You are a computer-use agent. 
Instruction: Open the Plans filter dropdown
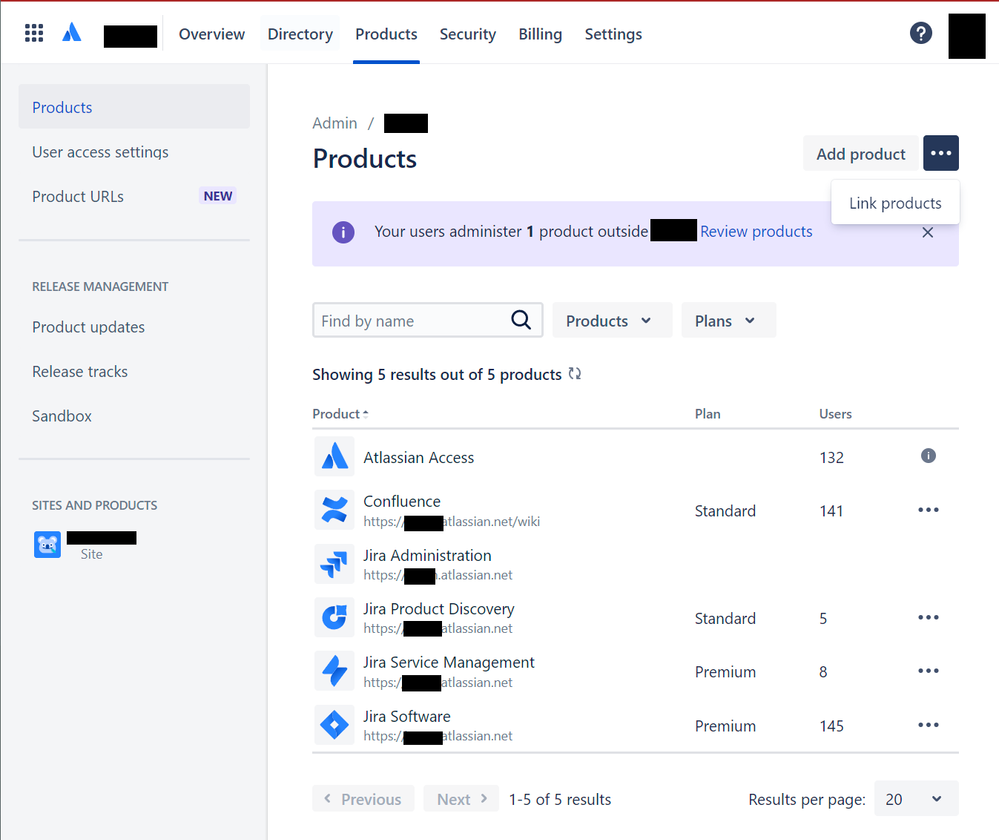(728, 321)
